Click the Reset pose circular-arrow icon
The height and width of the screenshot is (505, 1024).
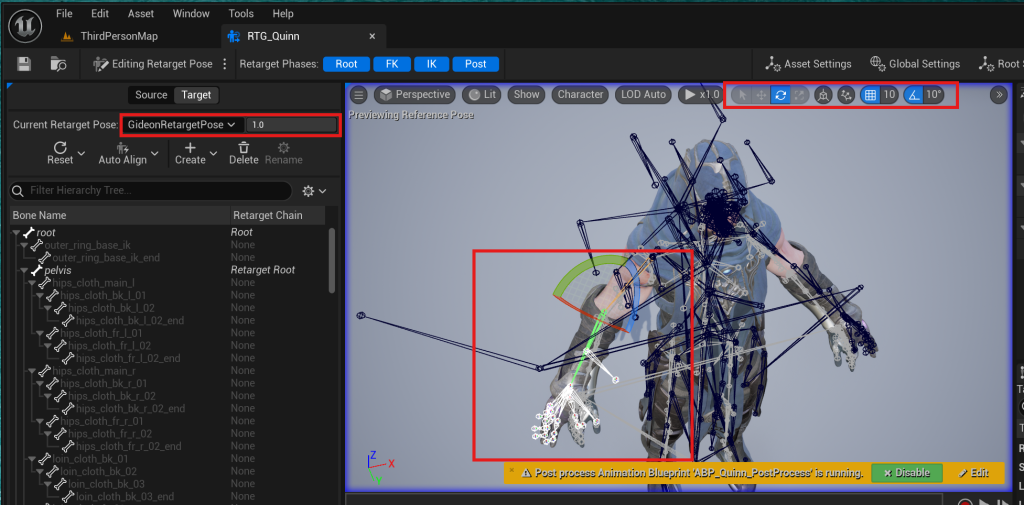click(60, 148)
